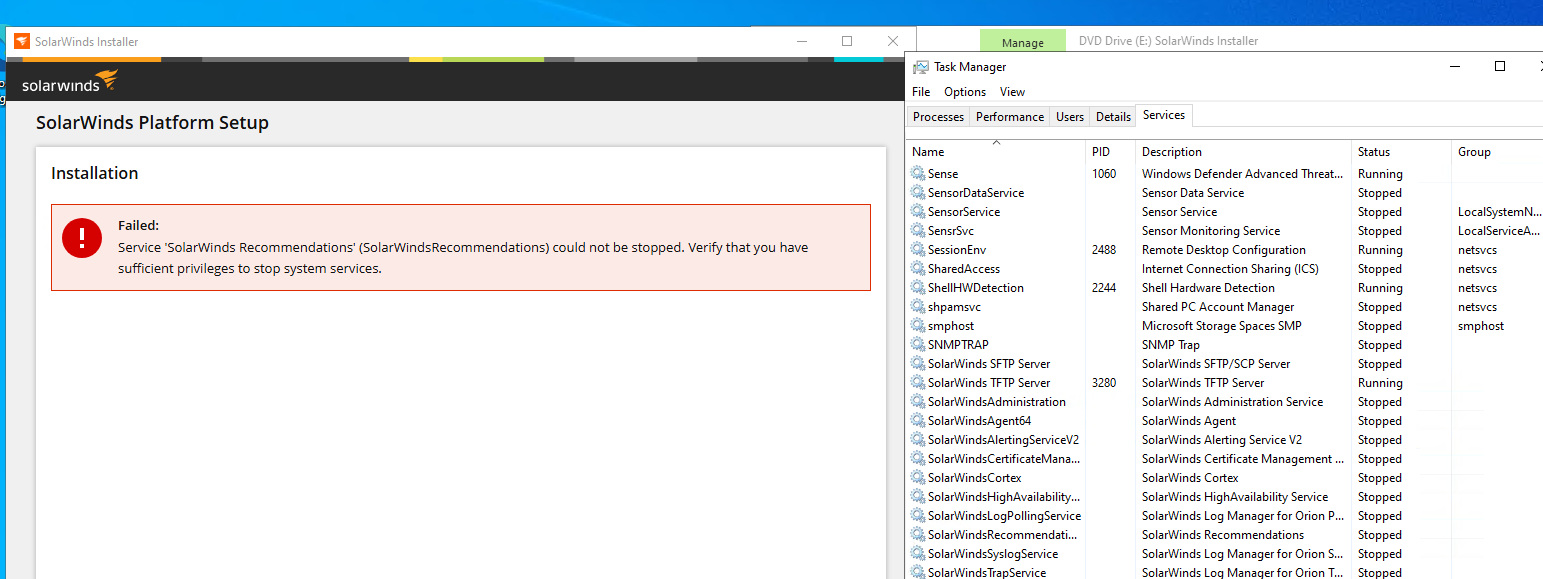
Task: Click the Internet Connection Sharing (ICS) description
Action: (x=1230, y=269)
